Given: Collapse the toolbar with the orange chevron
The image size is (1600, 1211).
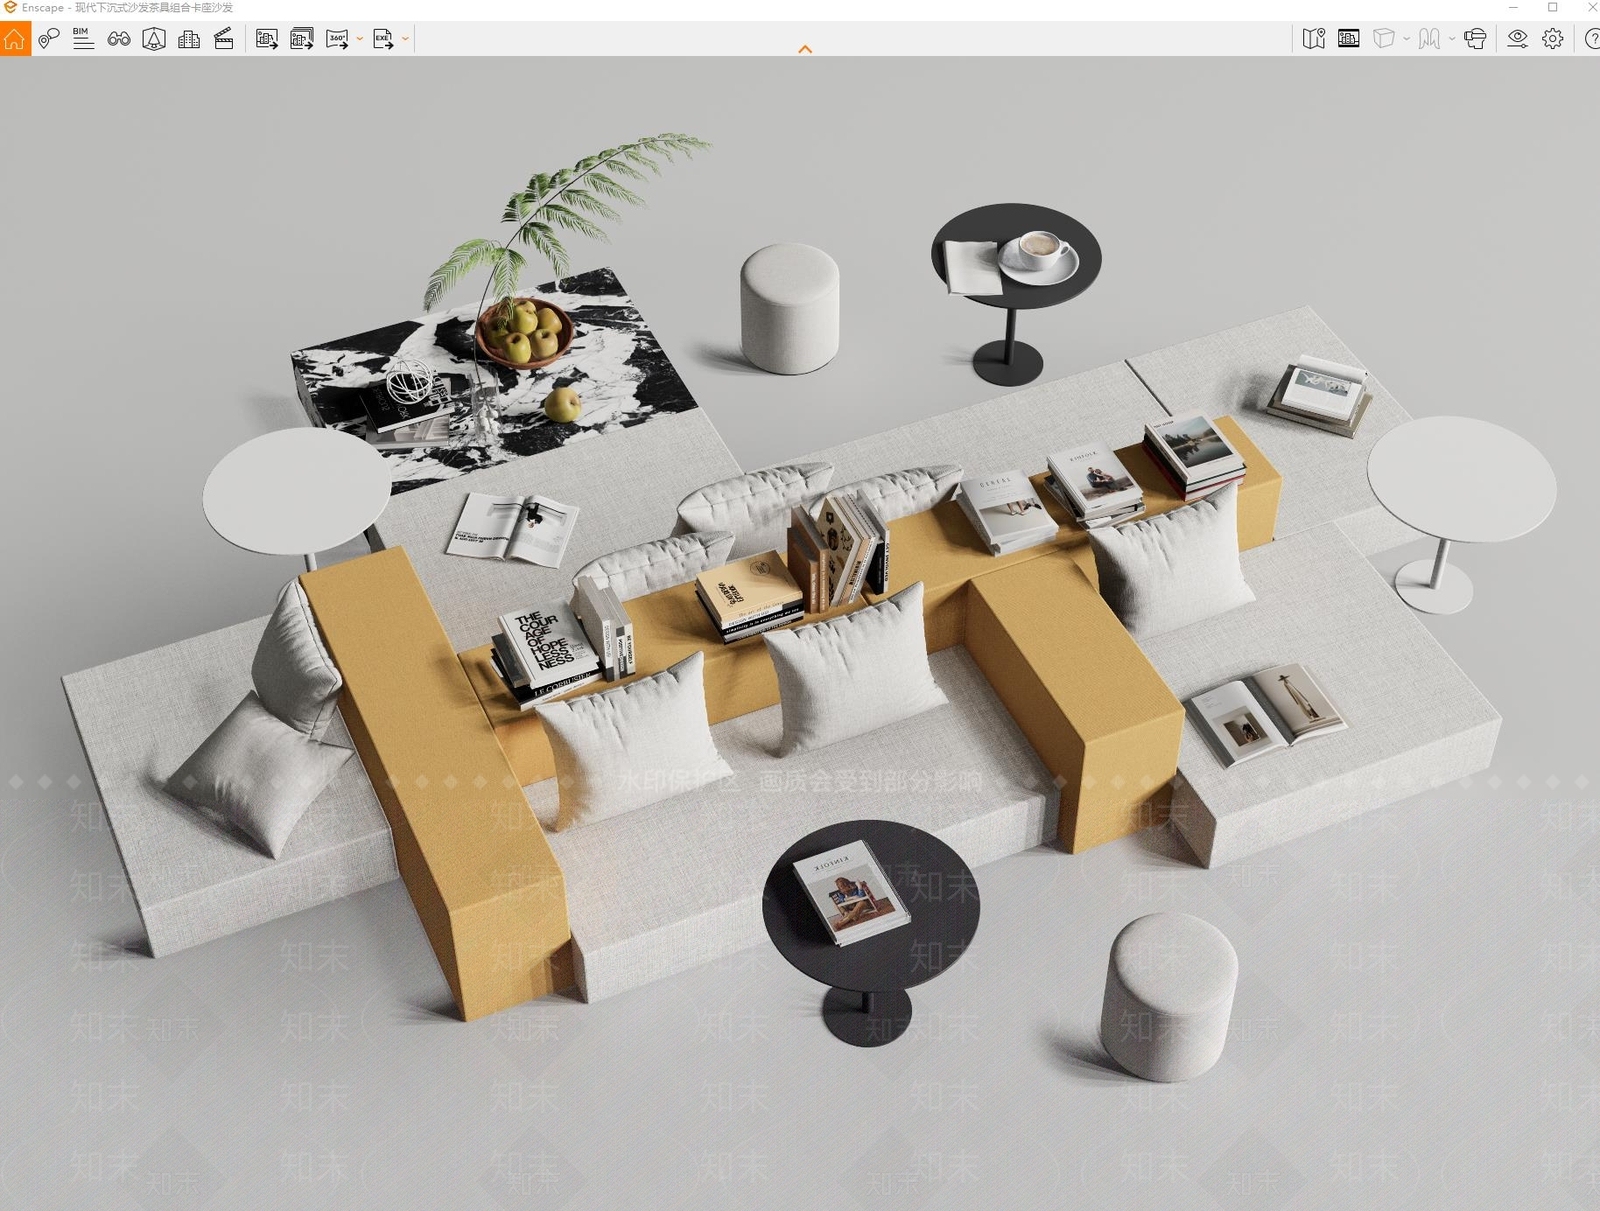Looking at the screenshot, I should click(x=805, y=49).
